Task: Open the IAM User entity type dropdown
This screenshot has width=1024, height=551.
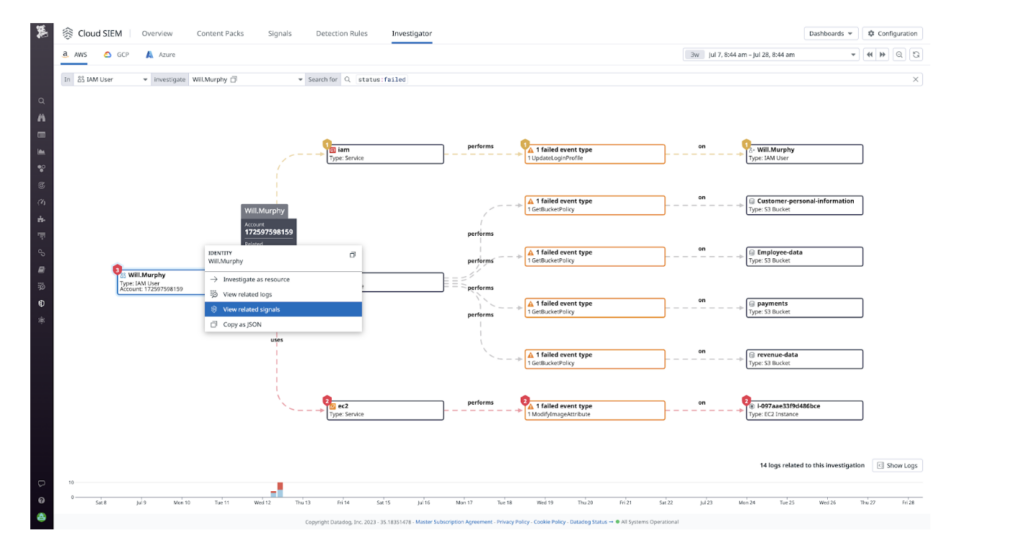Action: (112, 80)
